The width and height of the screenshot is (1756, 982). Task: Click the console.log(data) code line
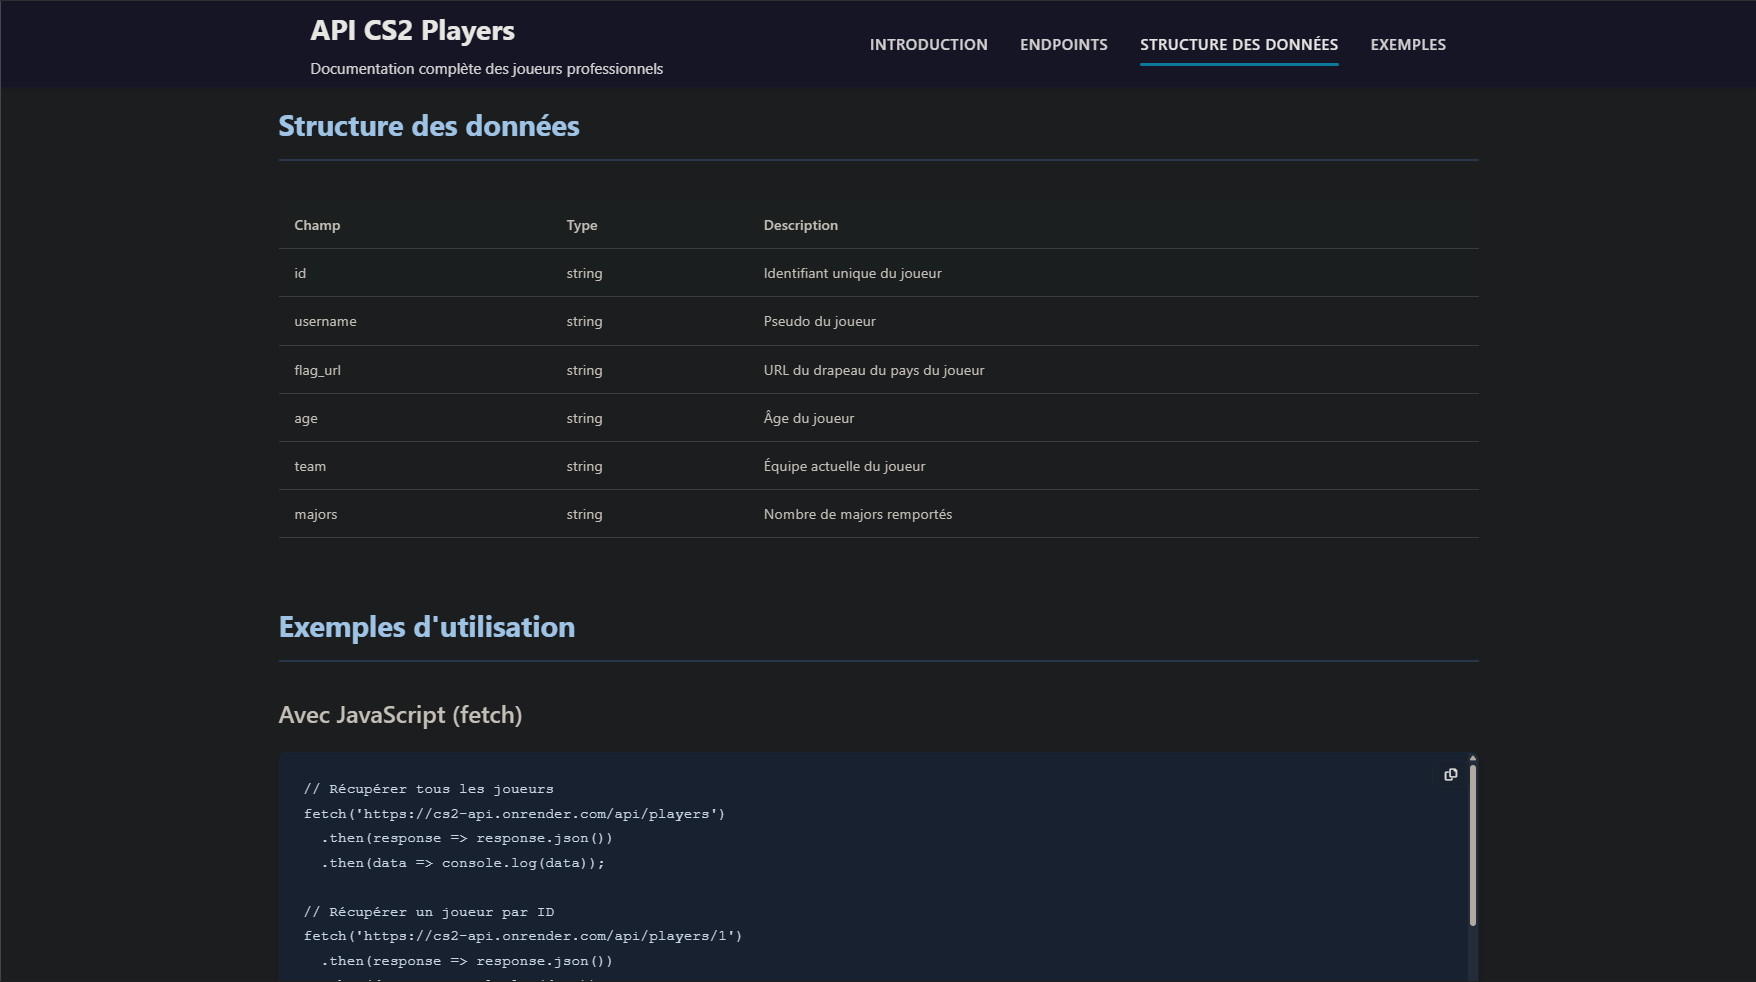462,863
